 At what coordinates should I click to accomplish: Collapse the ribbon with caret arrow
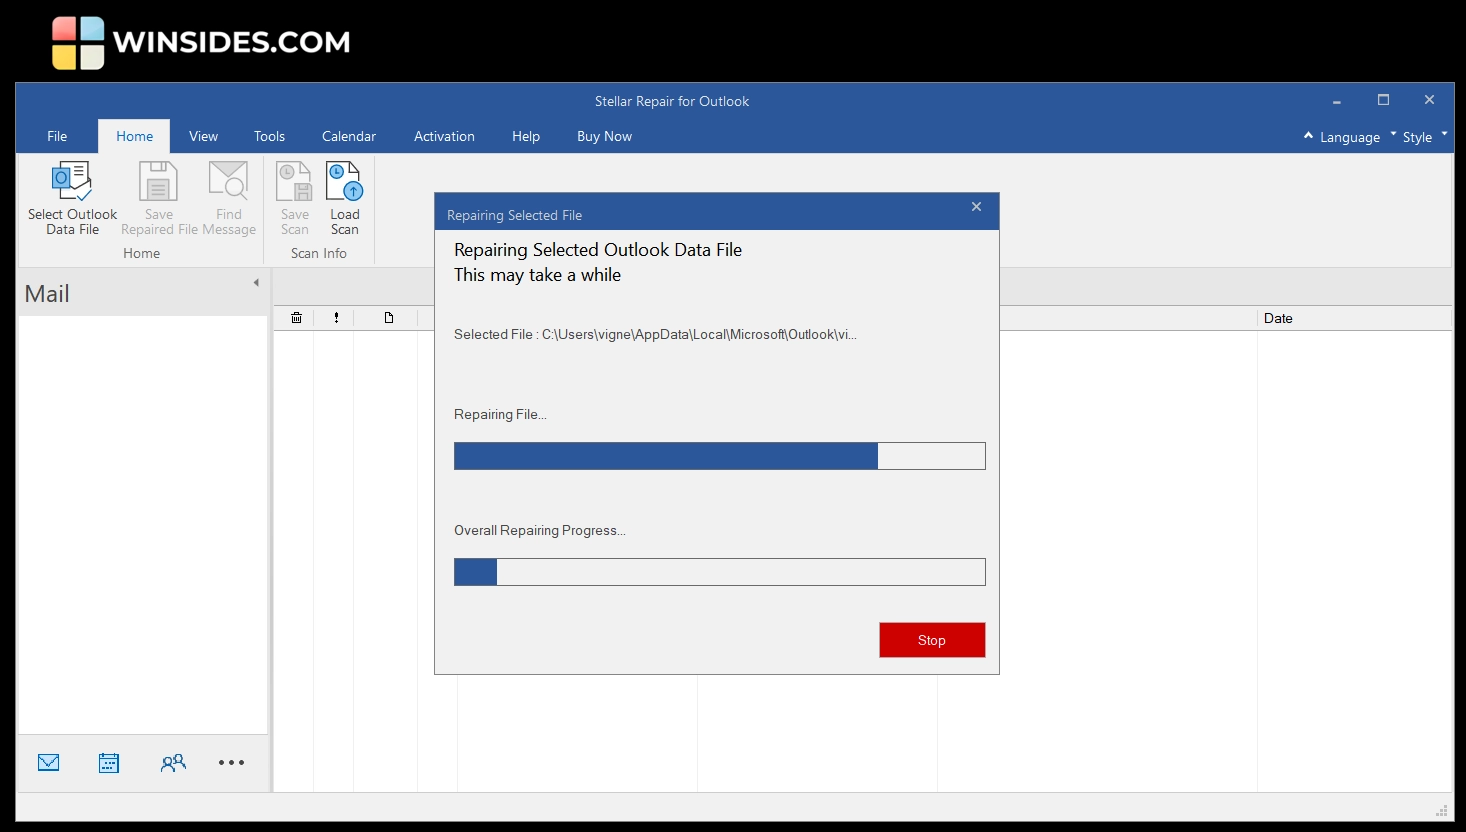pos(1308,135)
